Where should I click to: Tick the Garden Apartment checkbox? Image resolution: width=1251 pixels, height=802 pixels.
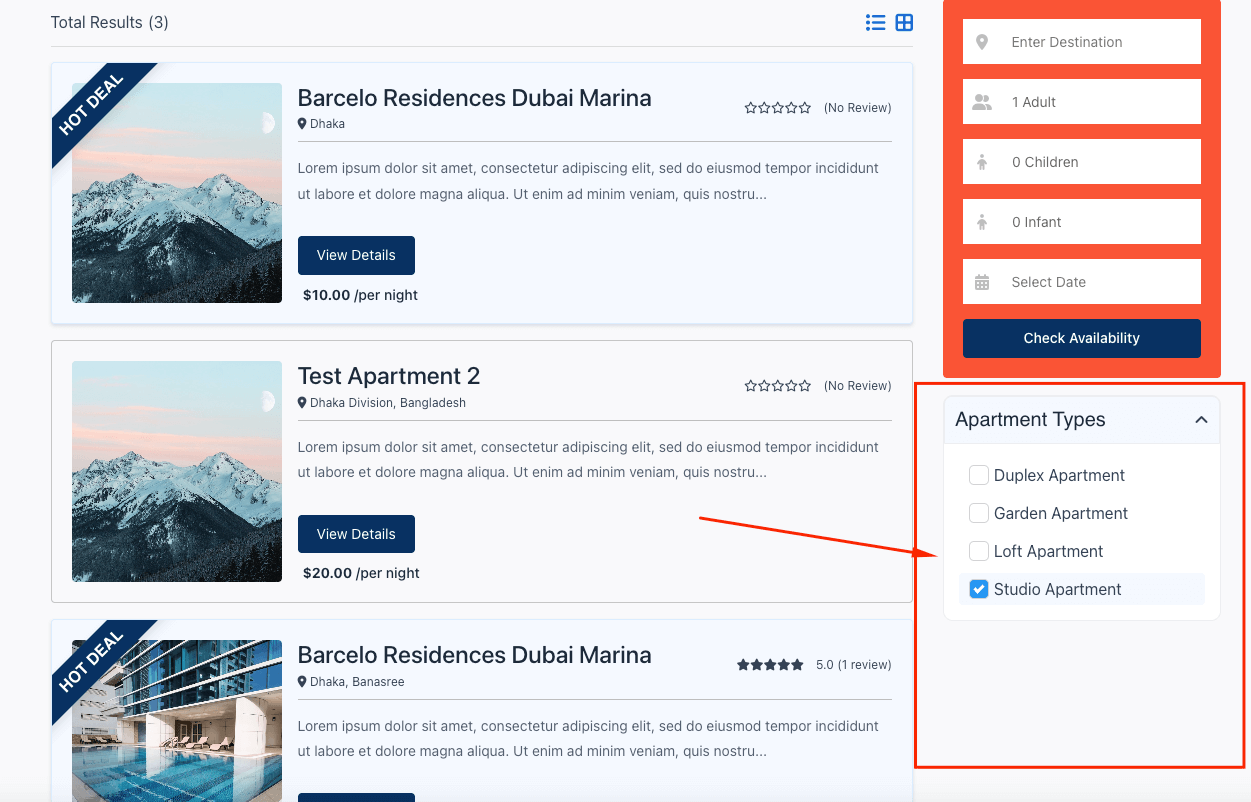pyautogui.click(x=979, y=513)
